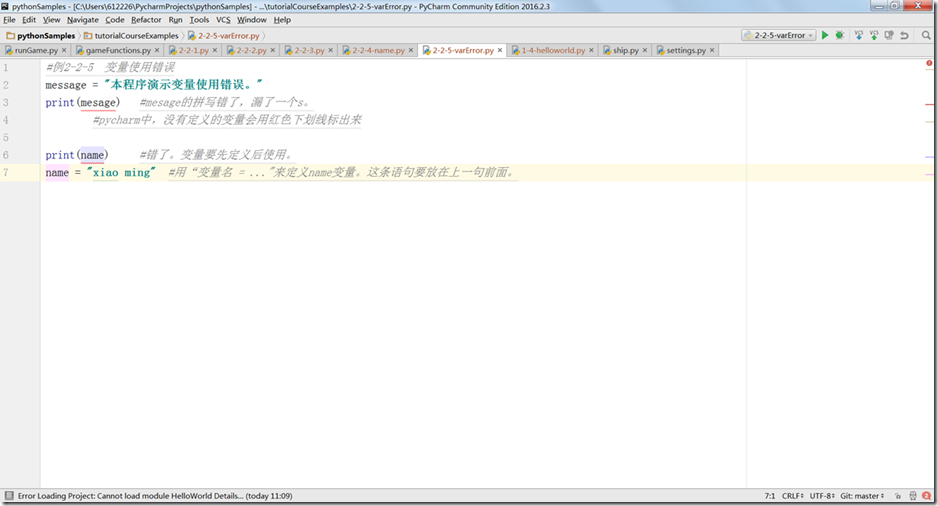Click VCS commit changes icon (green arrow)
Screen dimensions: 938x506
[874, 35]
